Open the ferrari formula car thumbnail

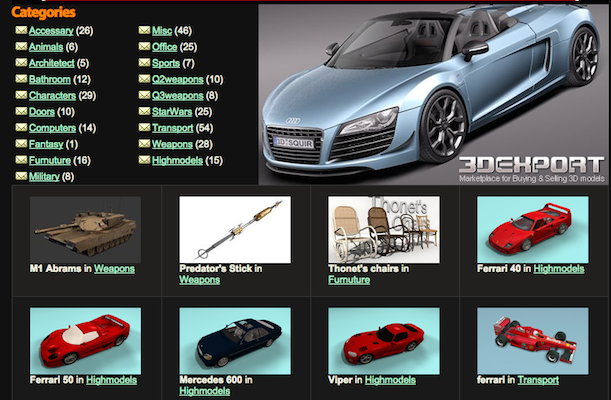[x=533, y=341]
